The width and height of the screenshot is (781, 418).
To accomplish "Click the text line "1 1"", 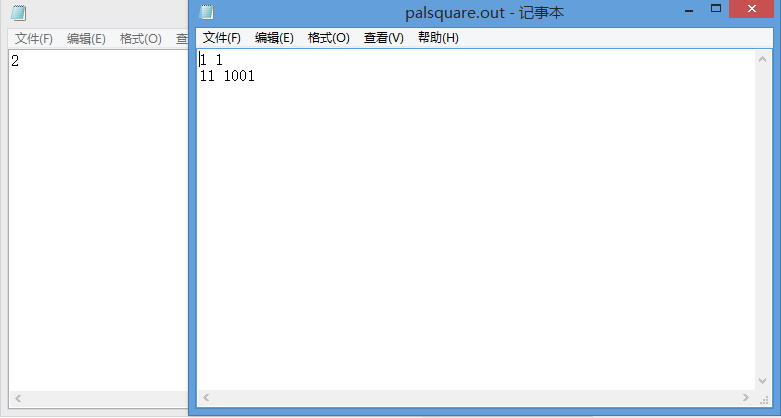I will click(x=211, y=60).
